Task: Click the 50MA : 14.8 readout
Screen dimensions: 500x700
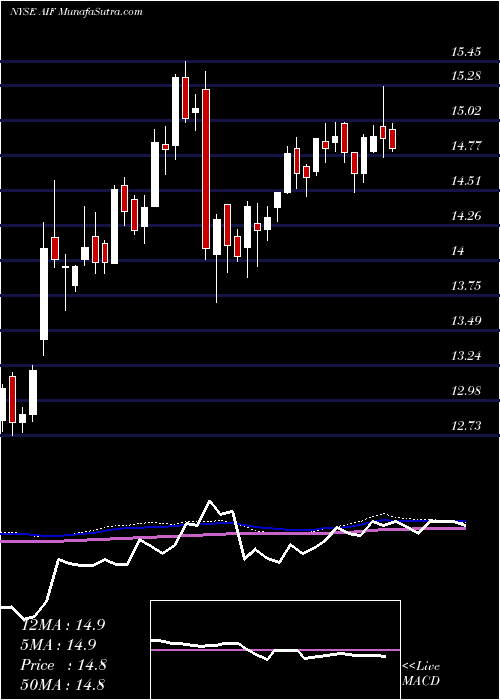Action: click(x=63, y=684)
